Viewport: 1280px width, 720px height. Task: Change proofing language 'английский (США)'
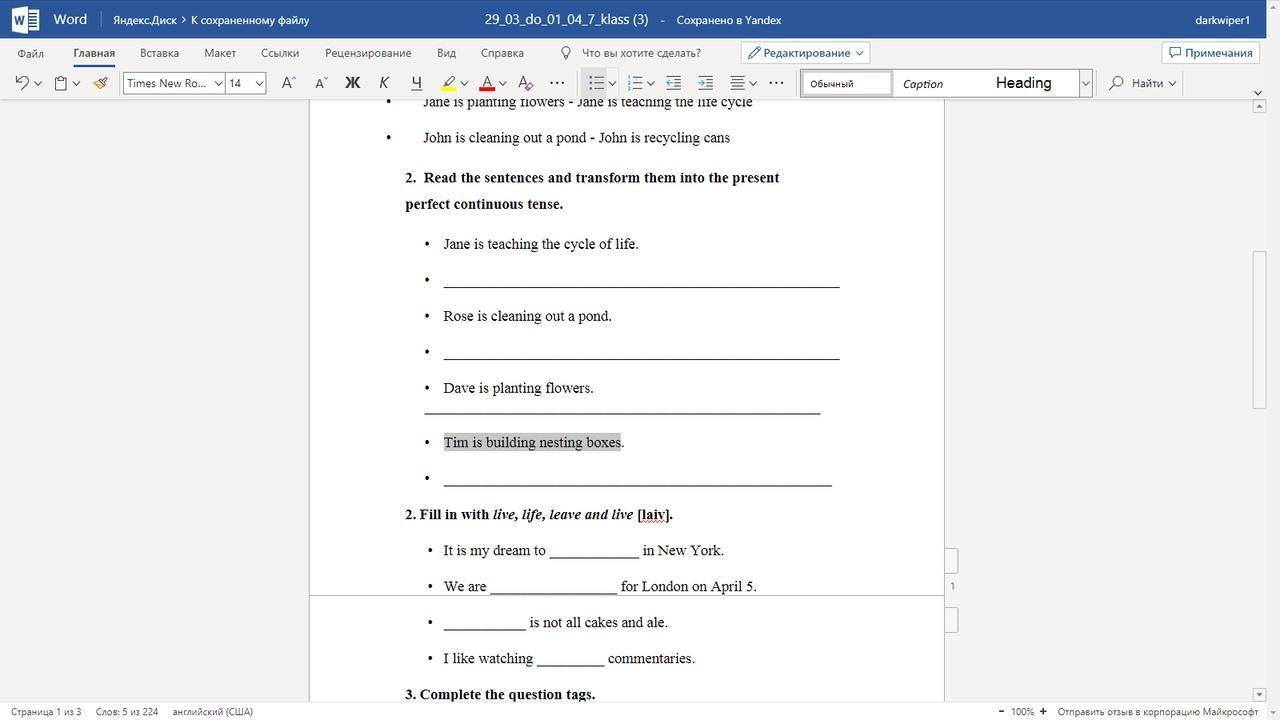pos(212,712)
